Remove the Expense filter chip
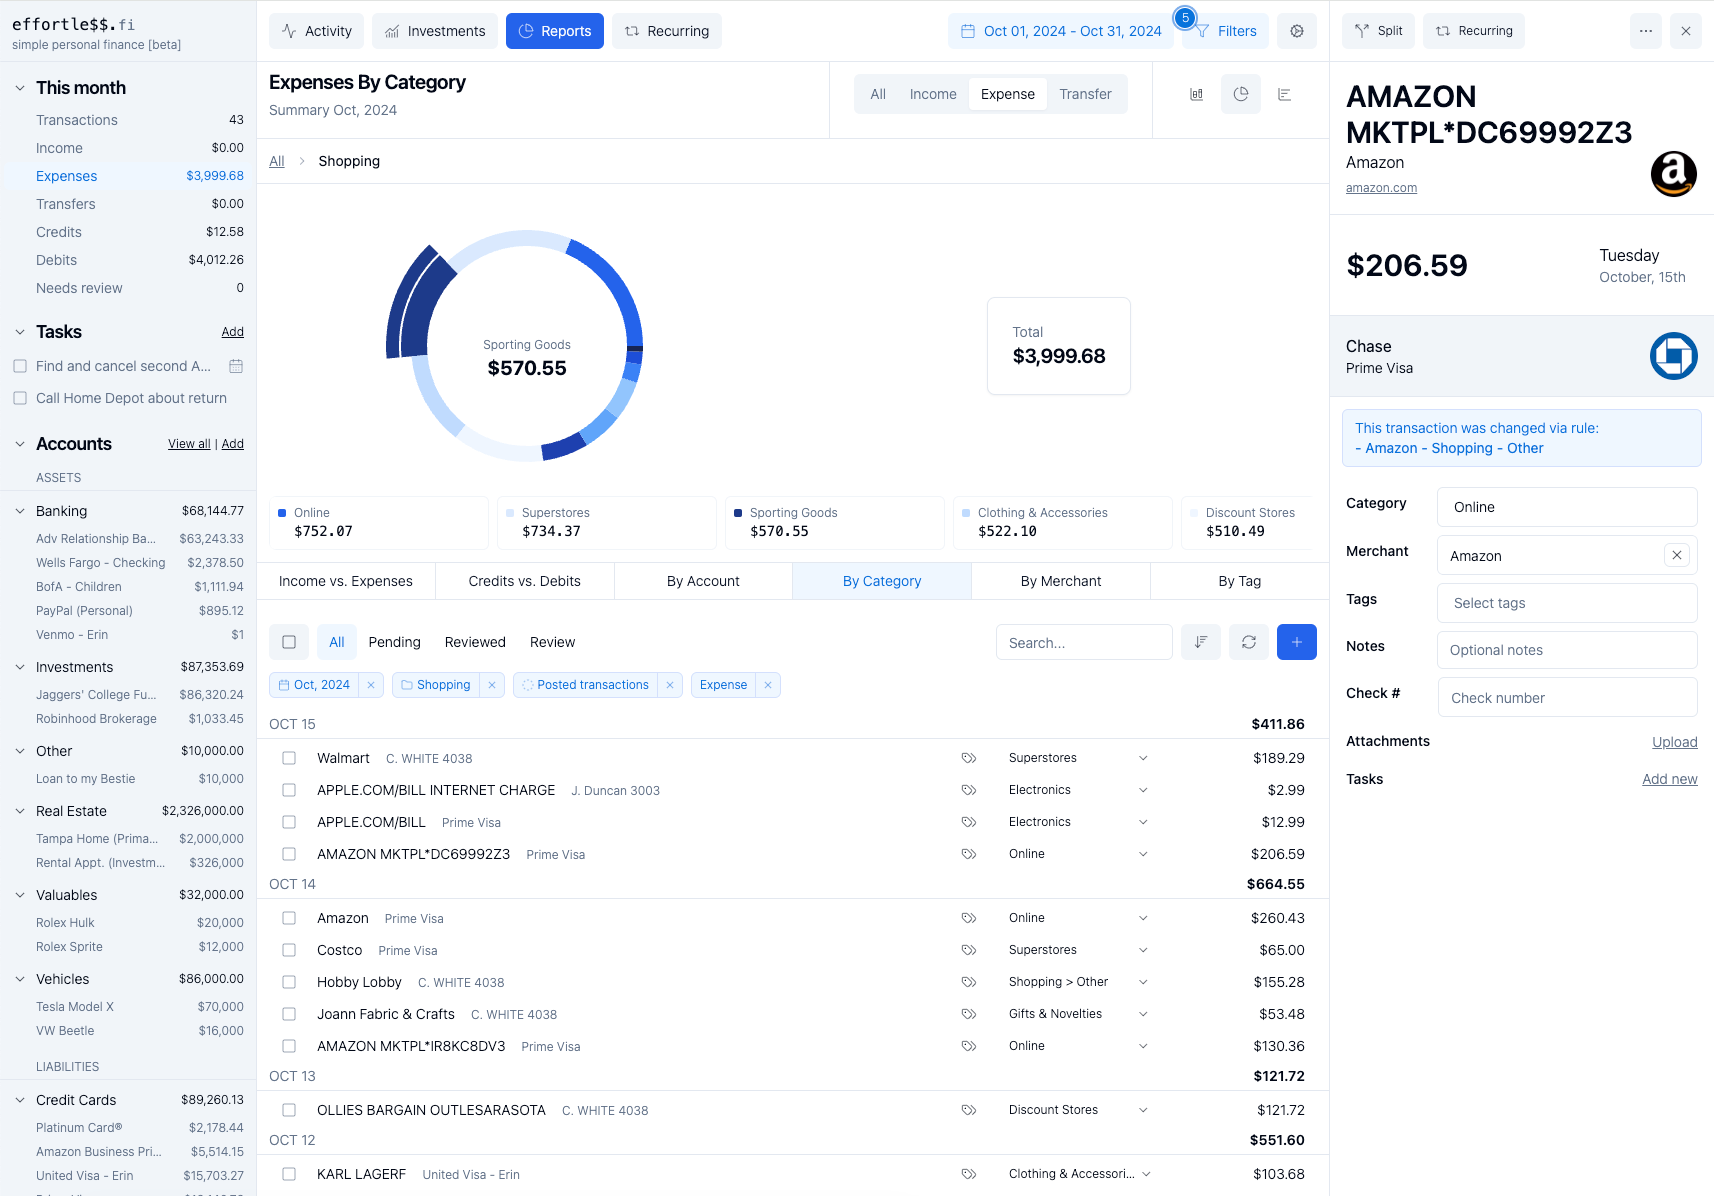Screen dimensions: 1714x1196 pyautogui.click(x=767, y=685)
